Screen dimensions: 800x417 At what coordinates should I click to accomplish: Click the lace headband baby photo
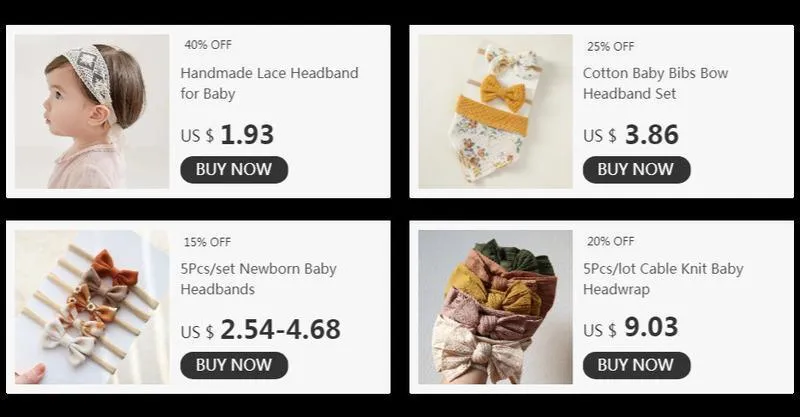pyautogui.click(x=92, y=111)
